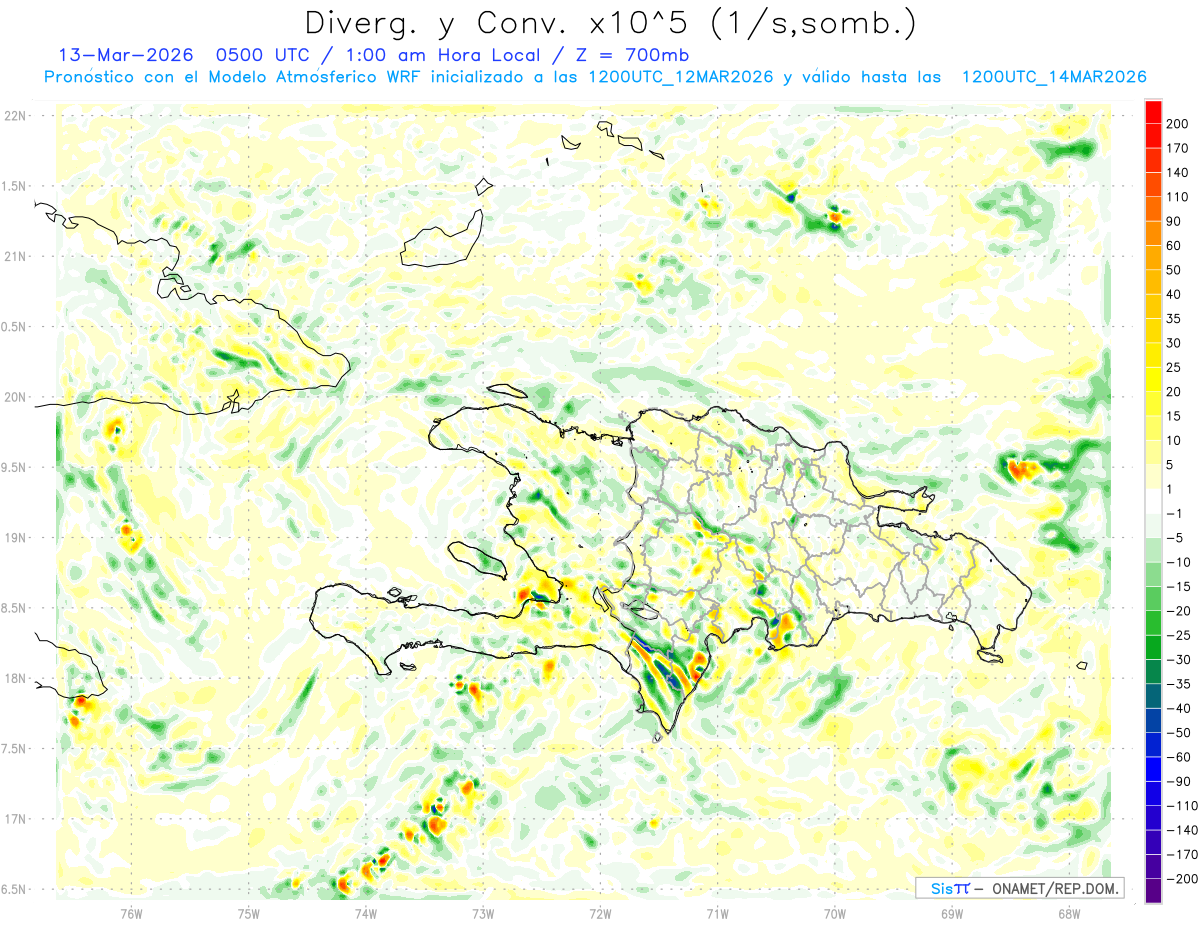Click colorbar value 90 (positive)
The height and width of the screenshot is (927, 1200).
[x=1174, y=221]
